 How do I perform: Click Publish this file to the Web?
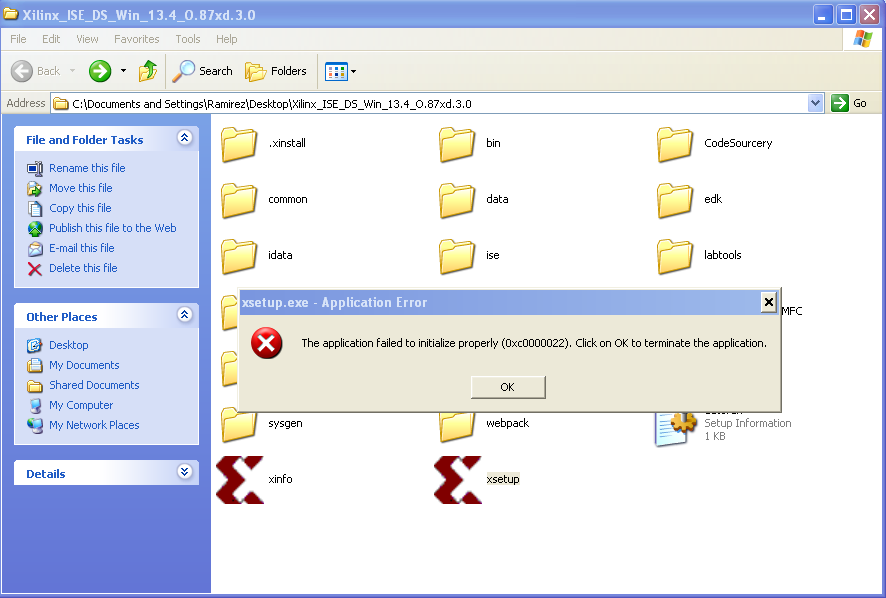(x=112, y=228)
